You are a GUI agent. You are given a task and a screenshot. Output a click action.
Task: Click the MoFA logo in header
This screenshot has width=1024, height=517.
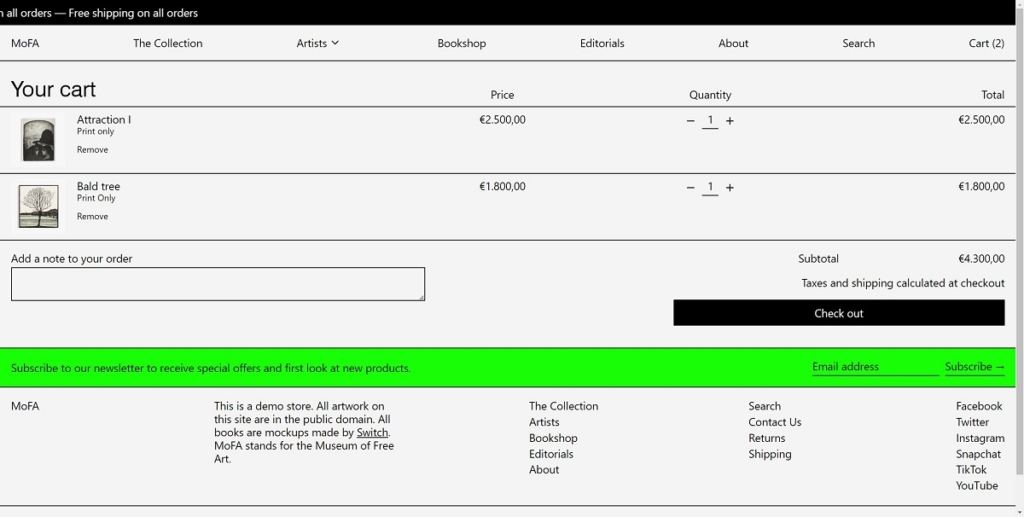coord(25,43)
